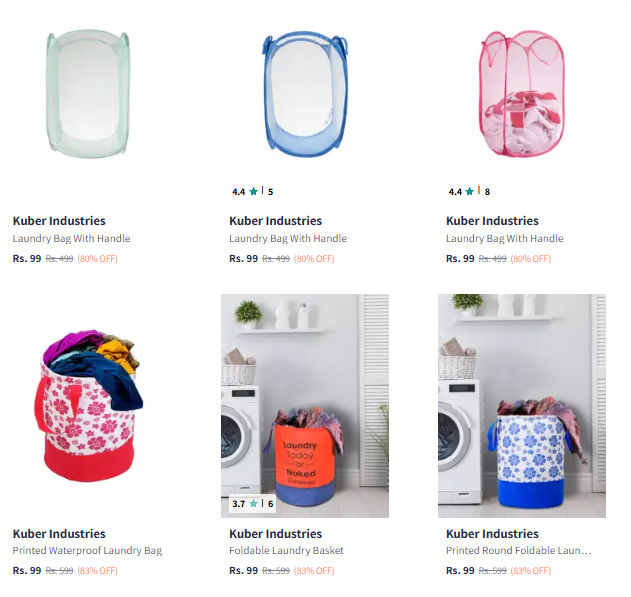The width and height of the screenshot is (631, 597).
Task: Open the Foldable Laundry Basket title
Action: point(286,550)
